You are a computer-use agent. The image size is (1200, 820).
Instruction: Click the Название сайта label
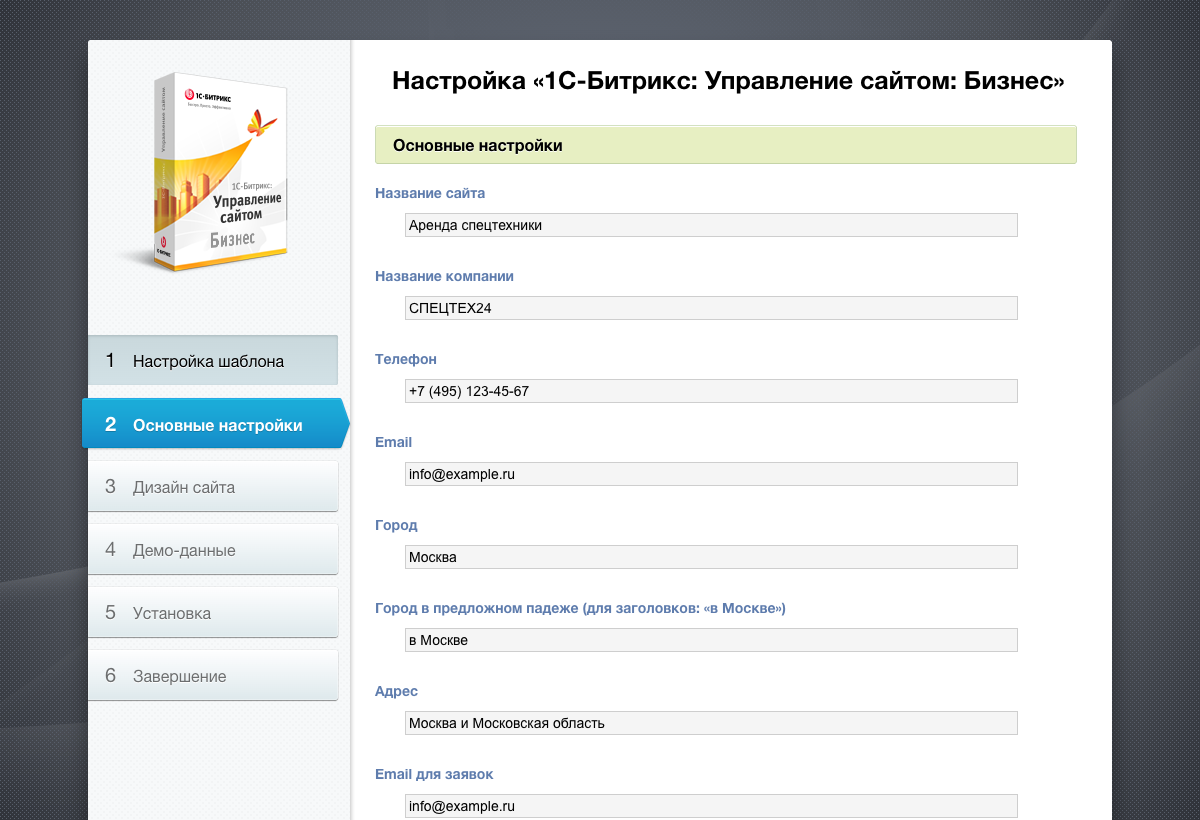[x=430, y=193]
